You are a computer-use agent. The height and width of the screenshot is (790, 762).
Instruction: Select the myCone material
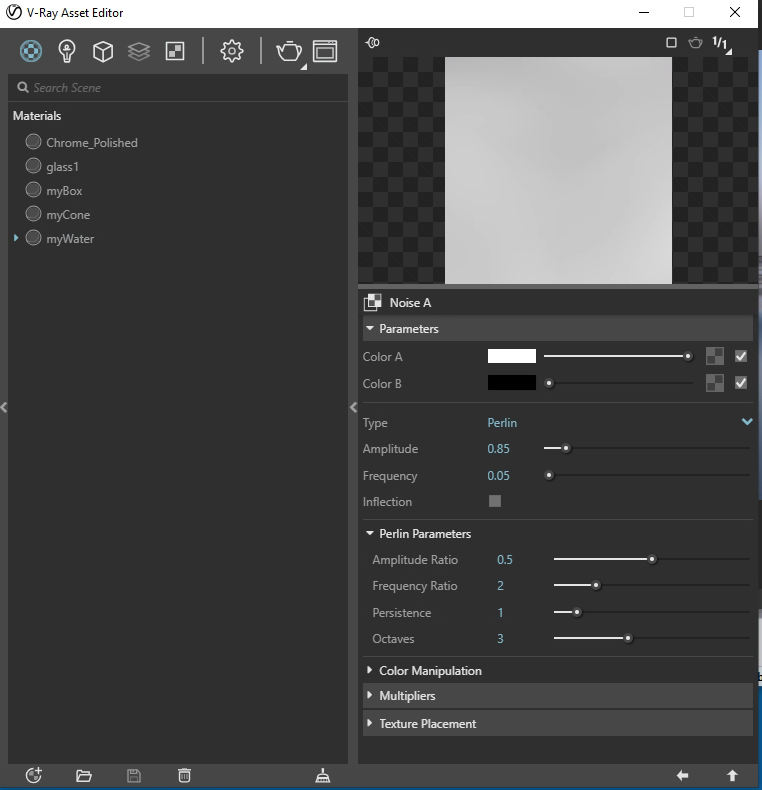click(68, 215)
